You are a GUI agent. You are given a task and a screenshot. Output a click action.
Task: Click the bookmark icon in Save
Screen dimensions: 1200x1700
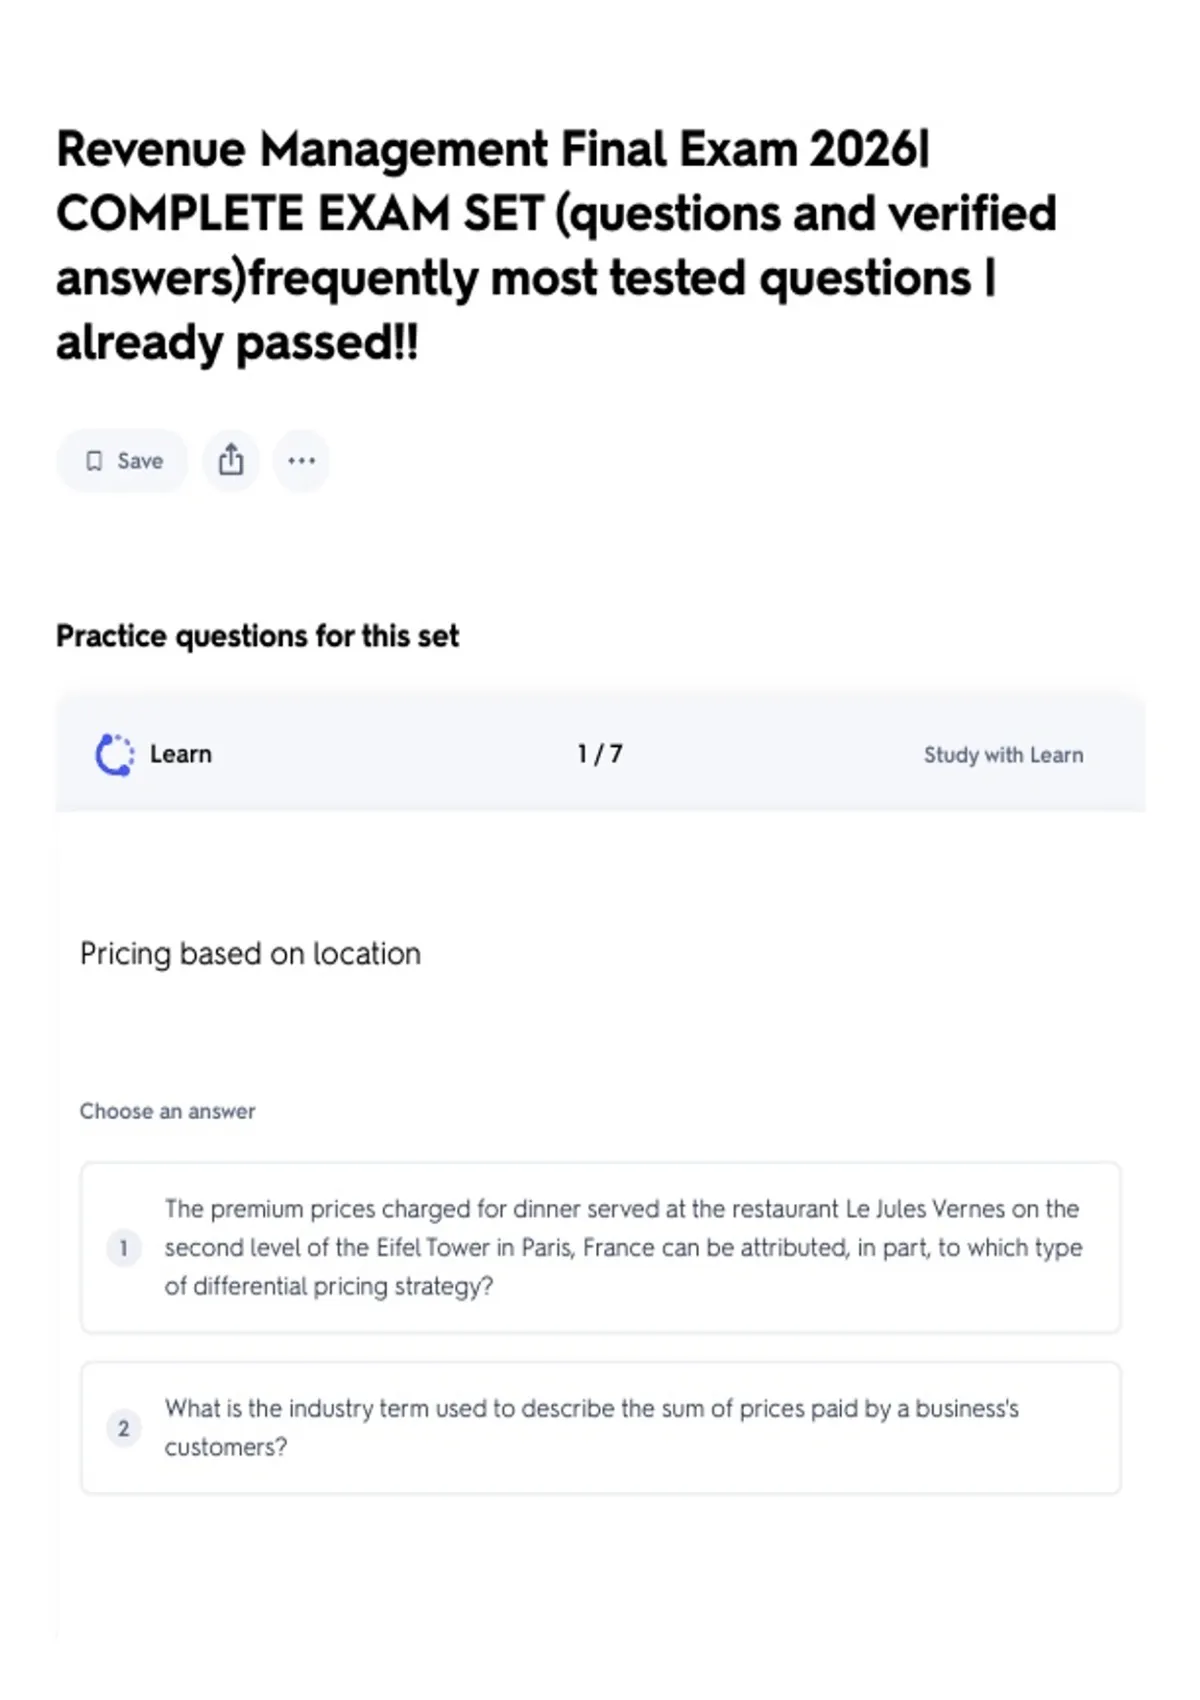(94, 461)
